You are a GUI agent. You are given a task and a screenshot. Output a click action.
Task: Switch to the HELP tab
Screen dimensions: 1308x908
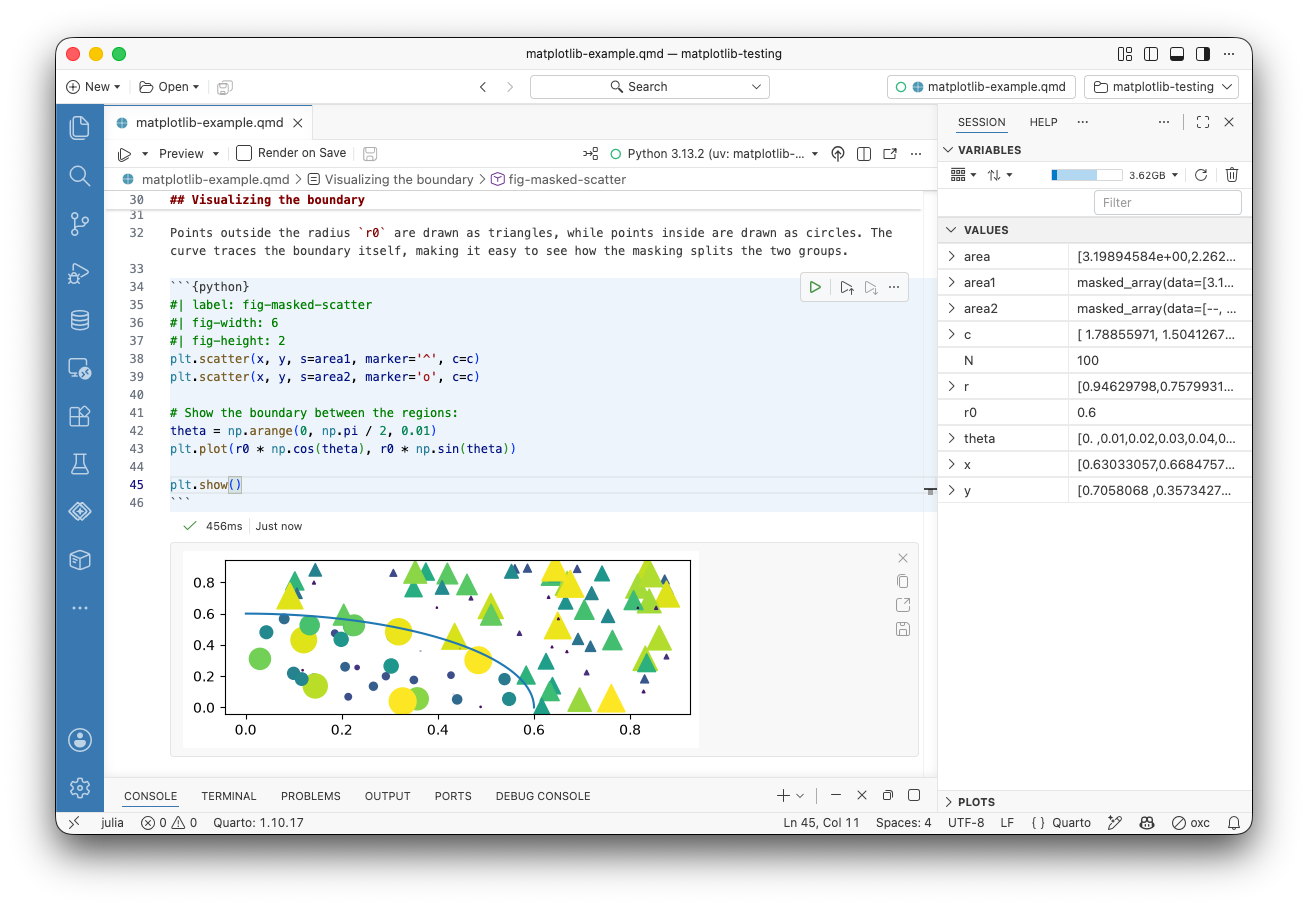pyautogui.click(x=1043, y=122)
